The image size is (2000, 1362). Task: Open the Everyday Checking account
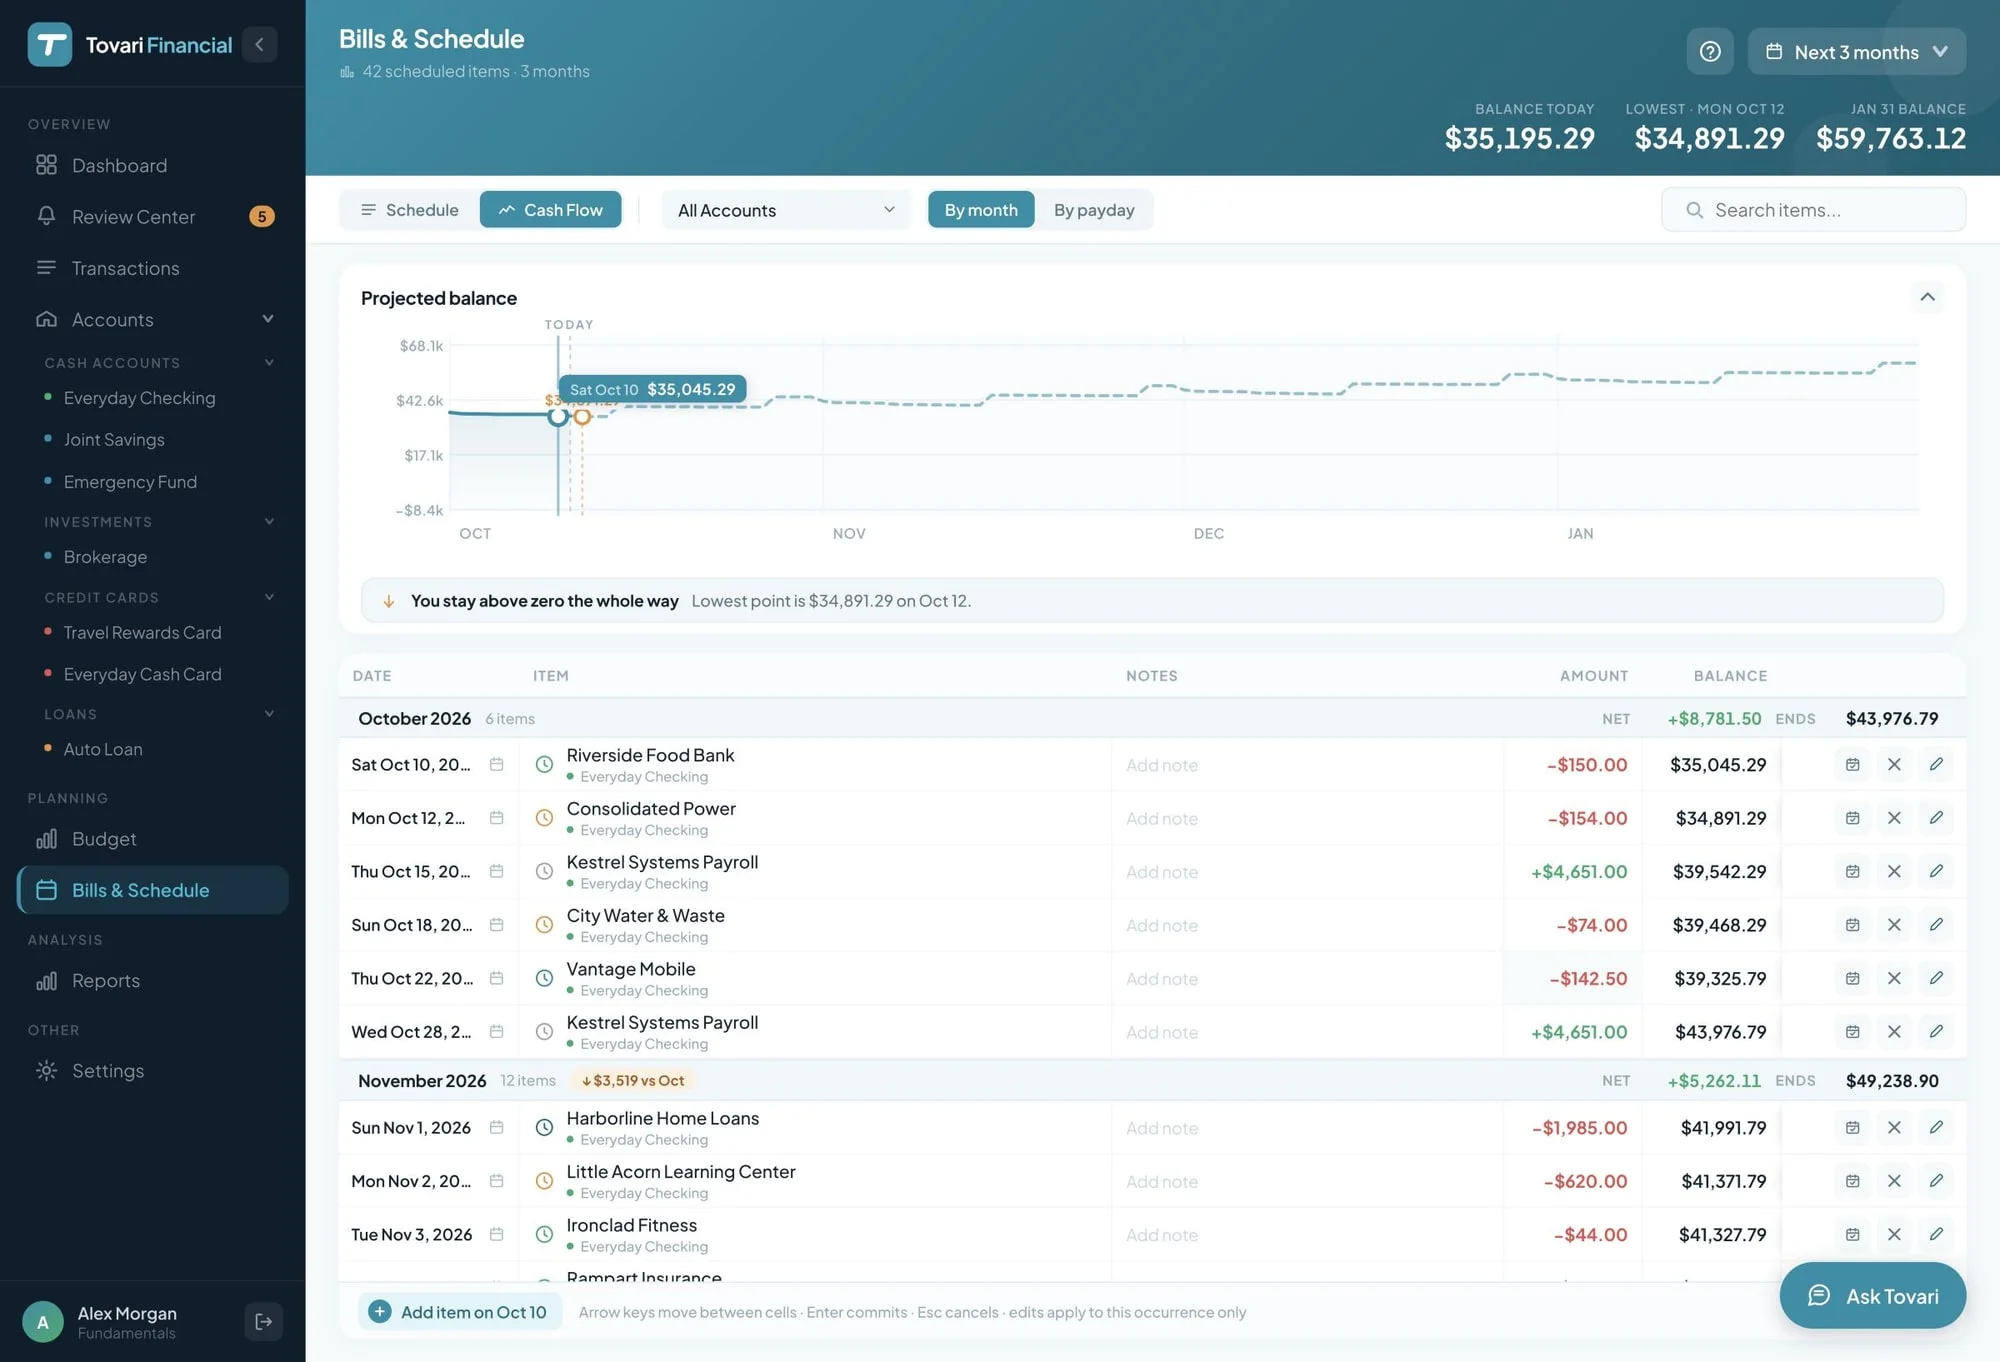[139, 398]
